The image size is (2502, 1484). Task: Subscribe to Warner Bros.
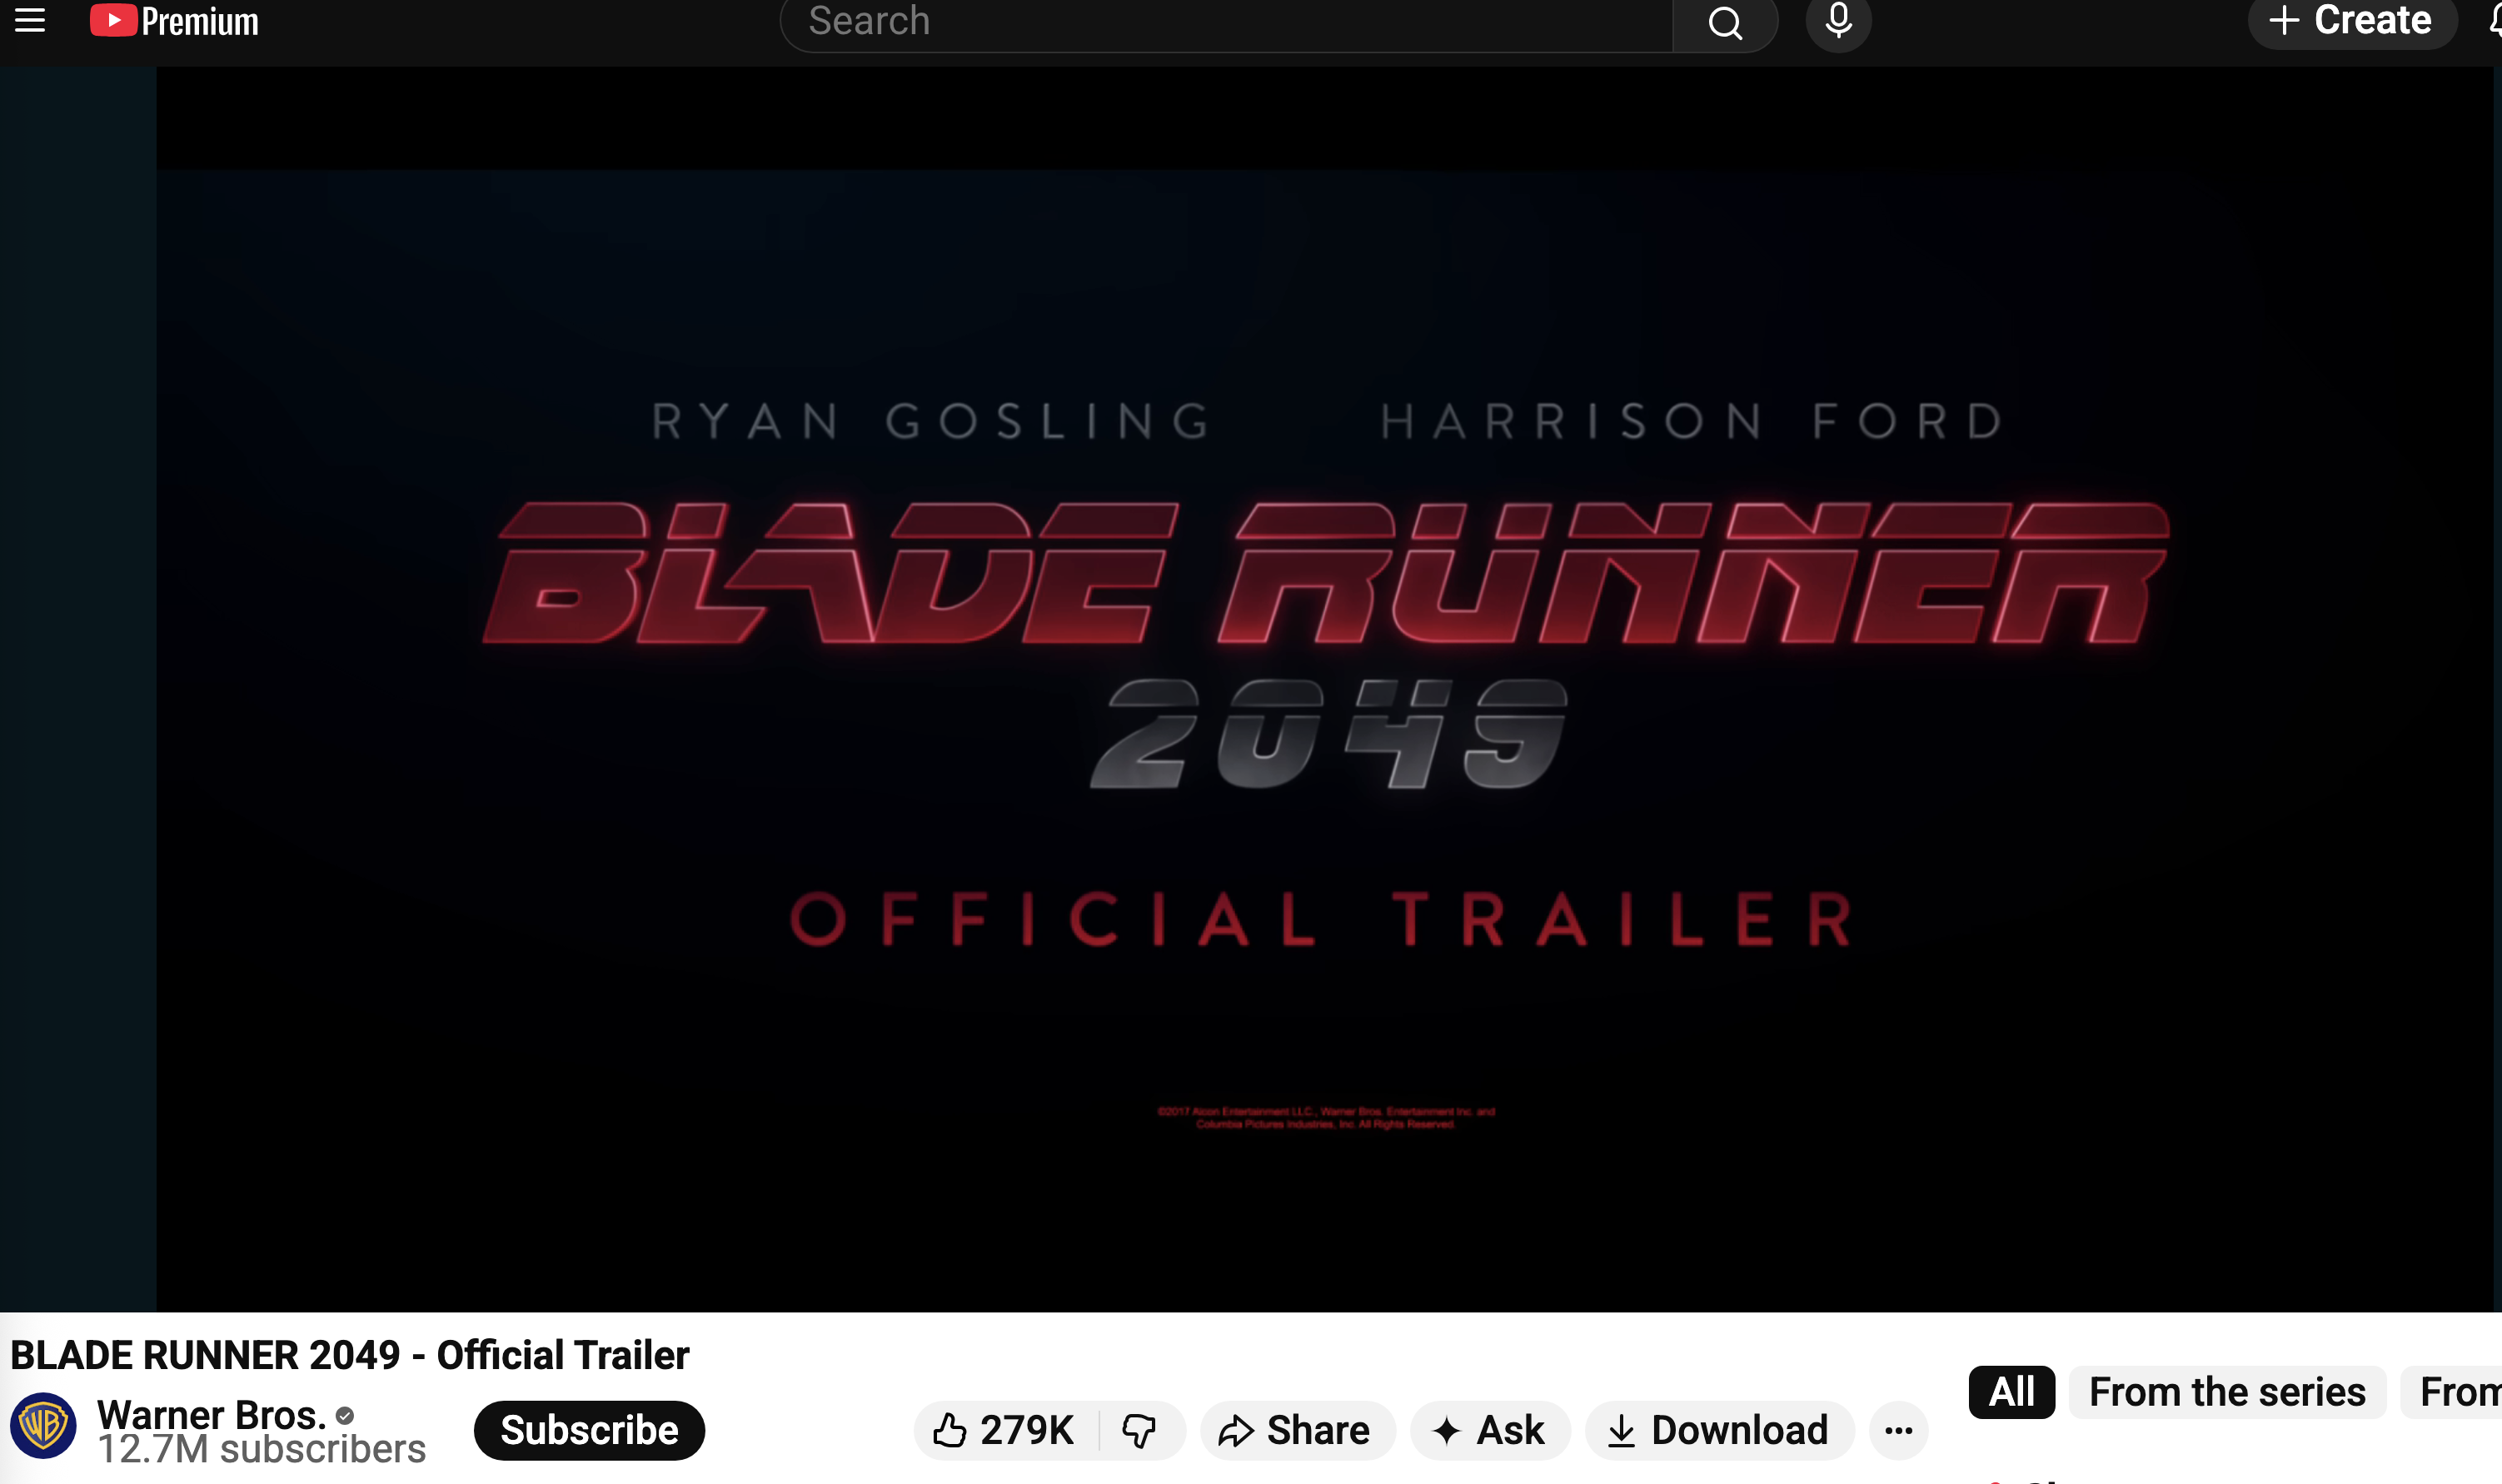click(589, 1430)
